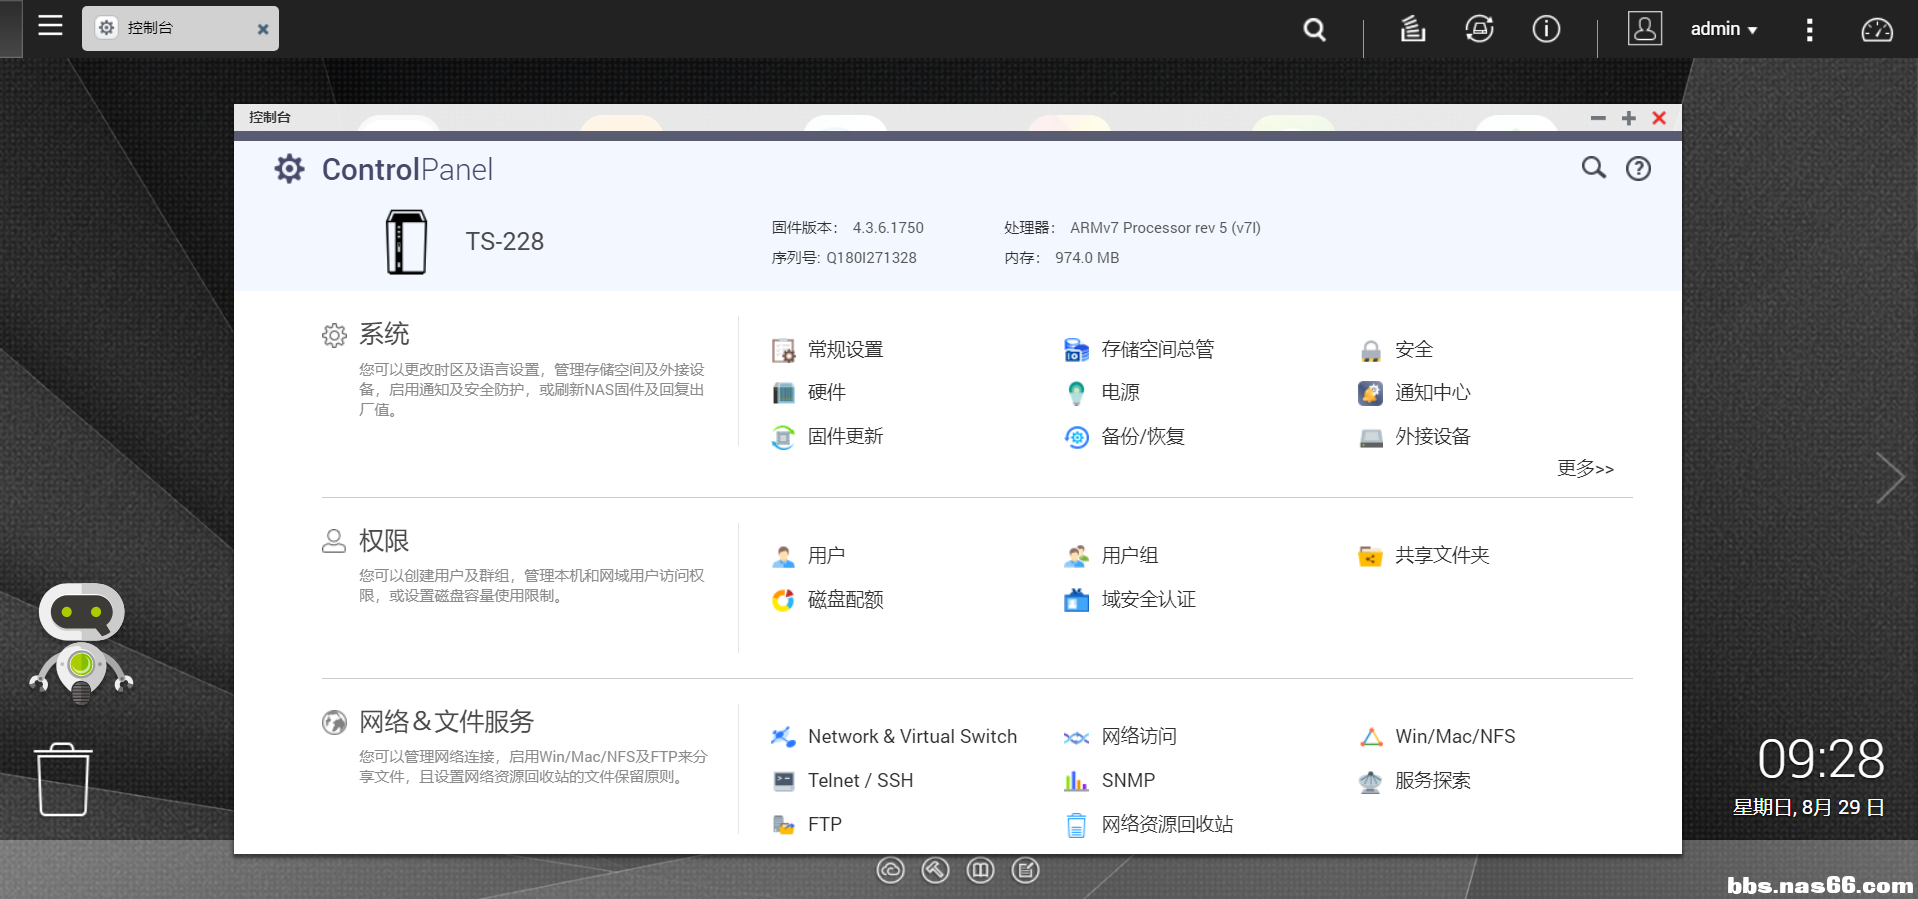Go to next desktop page arrow
Viewport: 1918px width, 899px height.
[1889, 478]
